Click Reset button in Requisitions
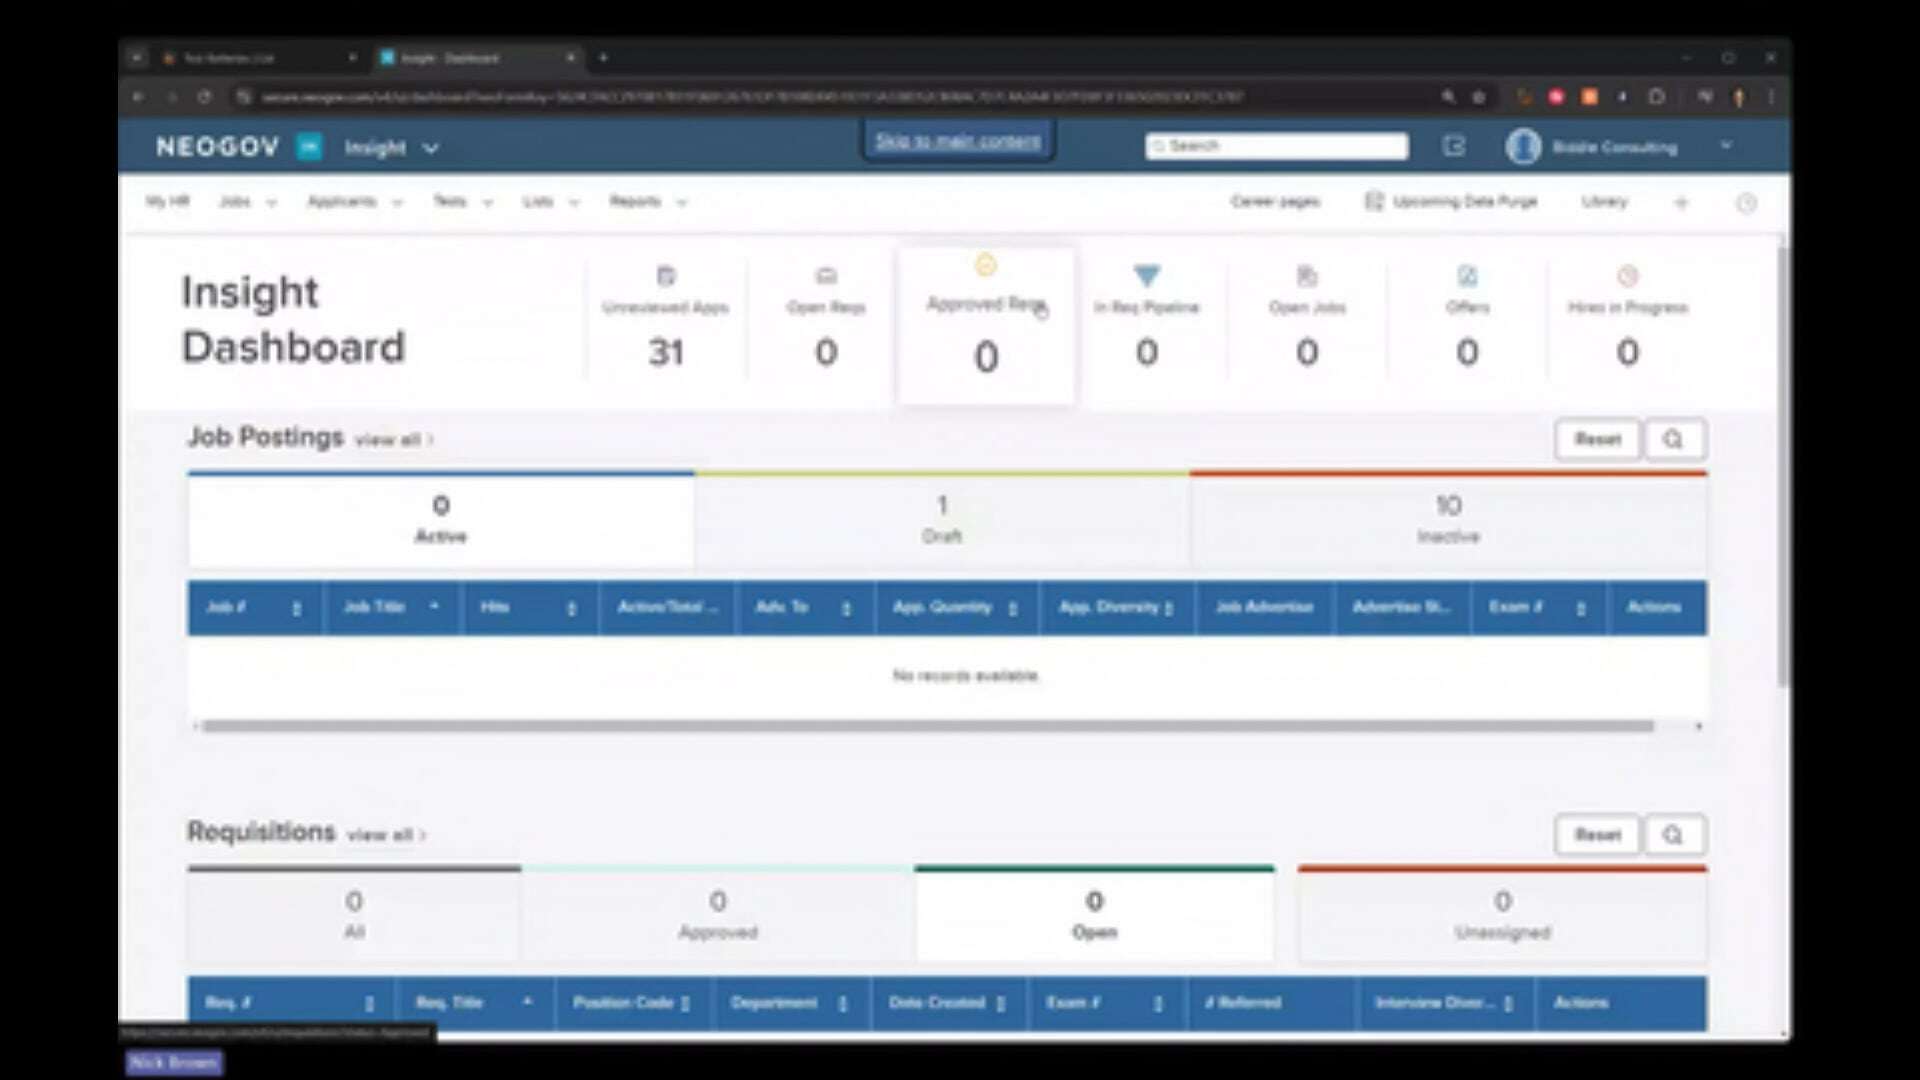The height and width of the screenshot is (1080, 1920). click(x=1597, y=833)
